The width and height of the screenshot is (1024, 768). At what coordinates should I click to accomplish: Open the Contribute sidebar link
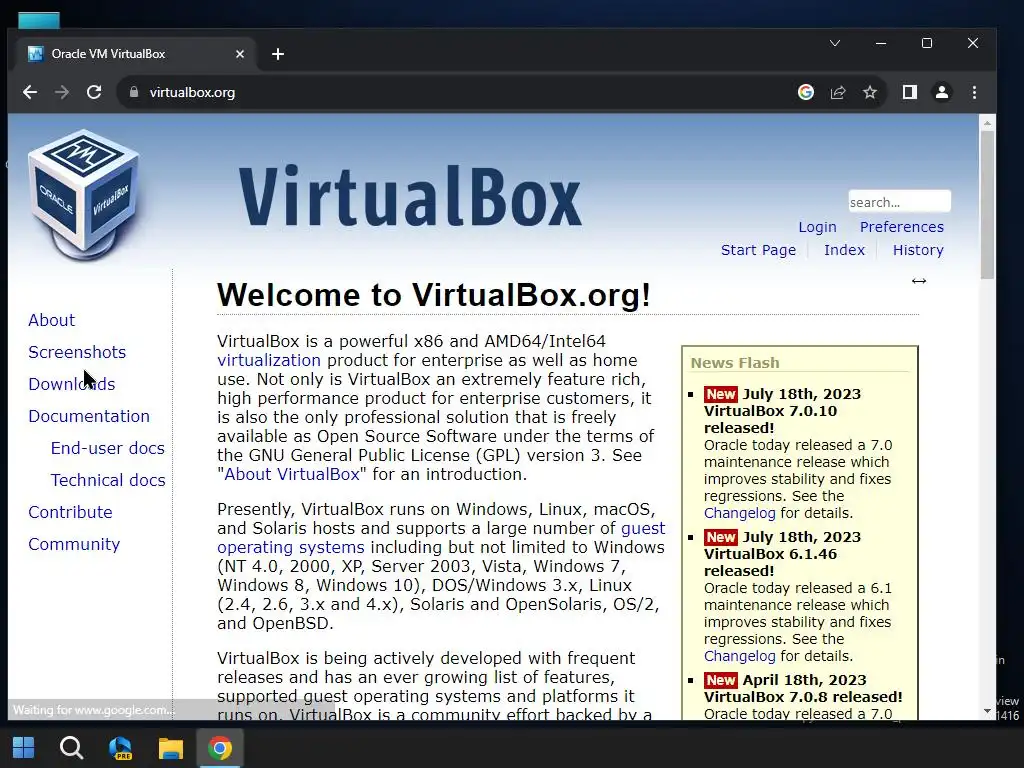coord(70,512)
